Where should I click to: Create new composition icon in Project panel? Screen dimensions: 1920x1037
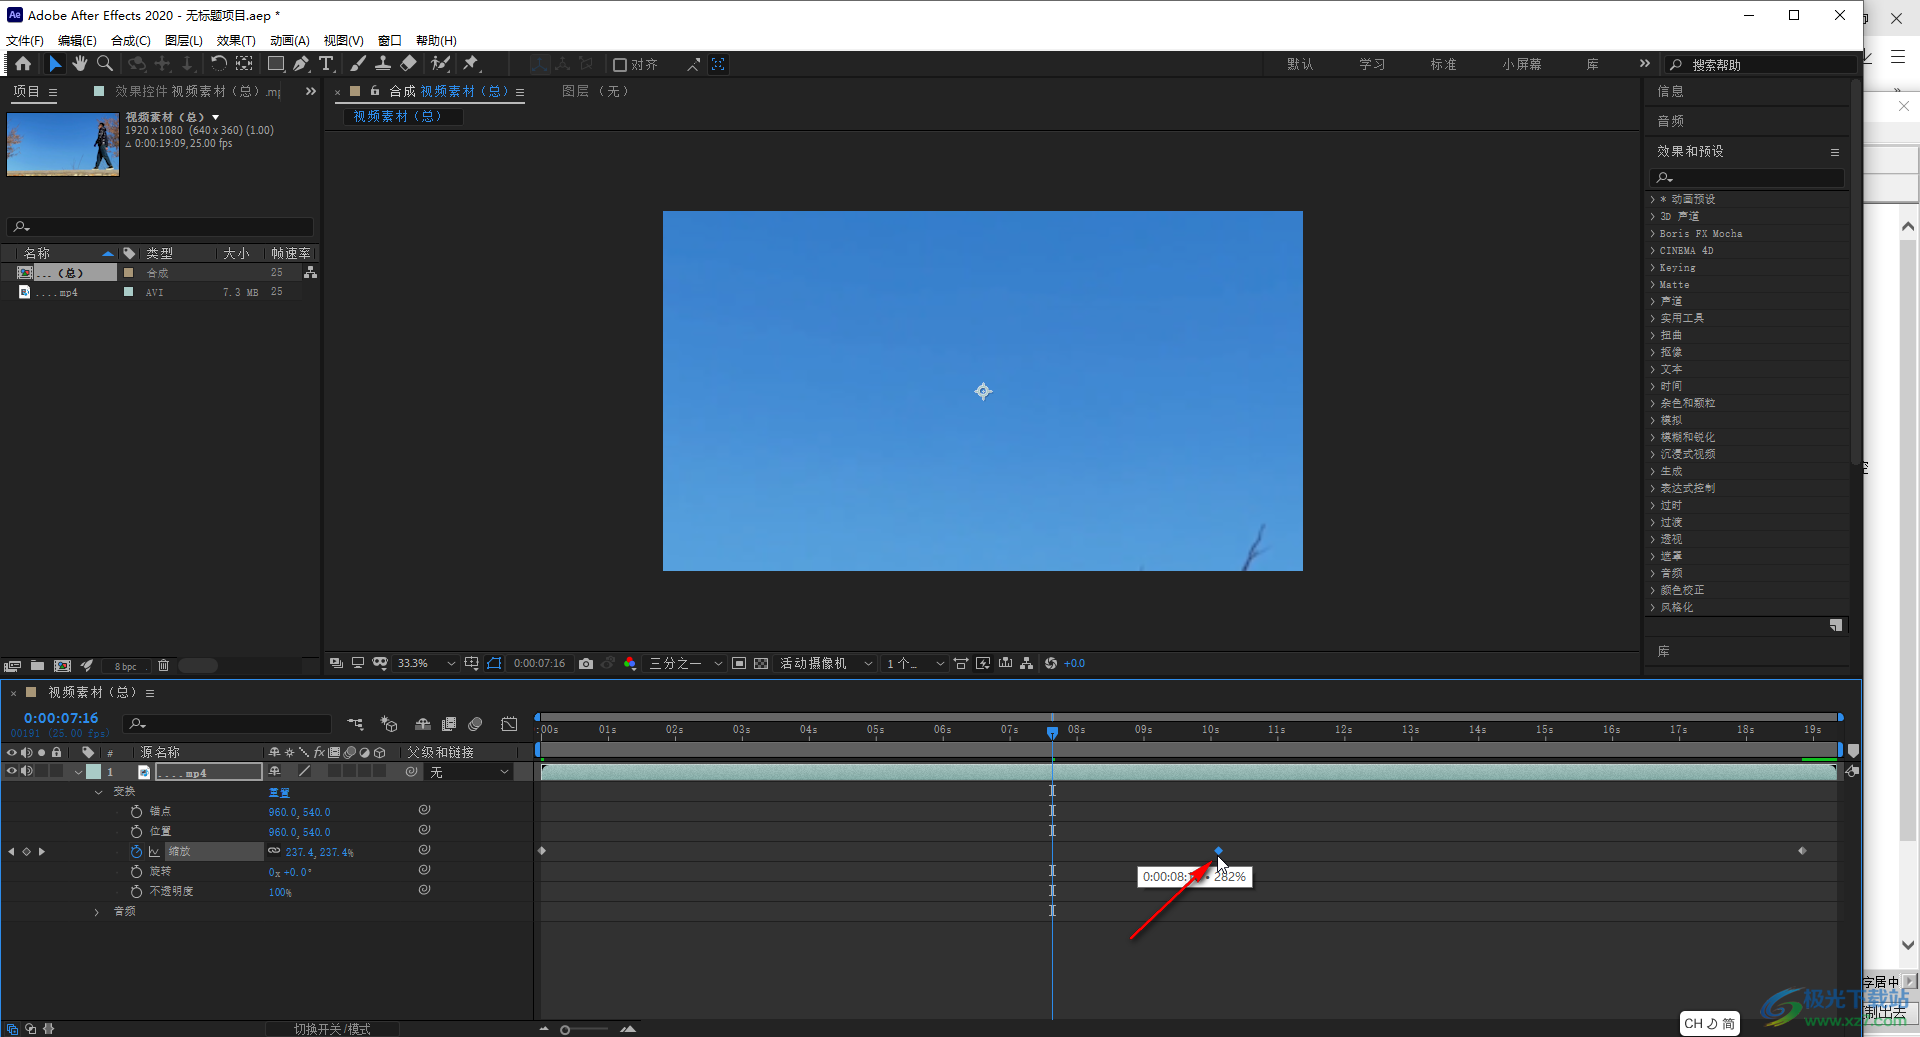point(62,666)
